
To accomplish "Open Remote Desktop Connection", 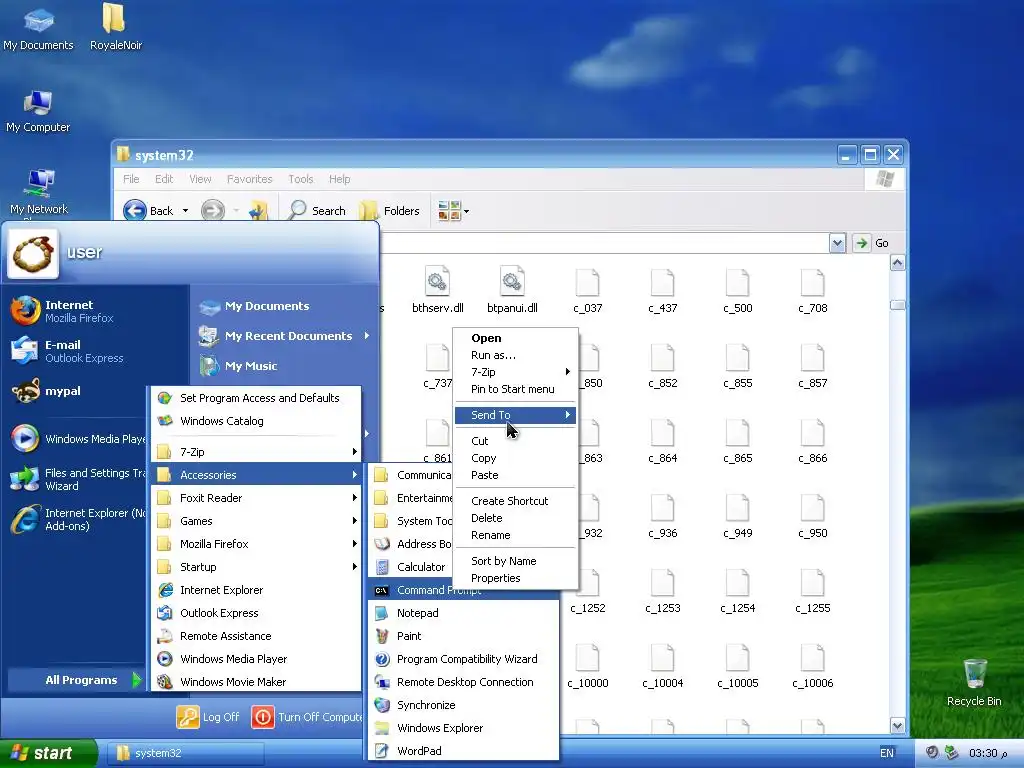I will (464, 682).
